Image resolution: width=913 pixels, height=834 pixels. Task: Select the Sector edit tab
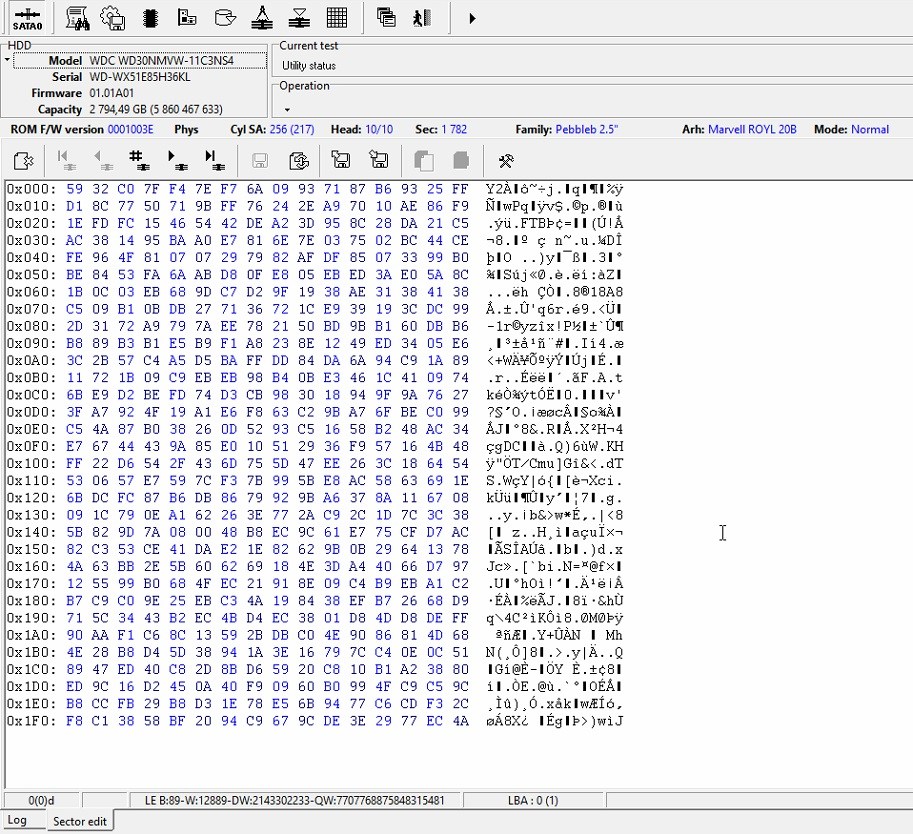click(80, 821)
